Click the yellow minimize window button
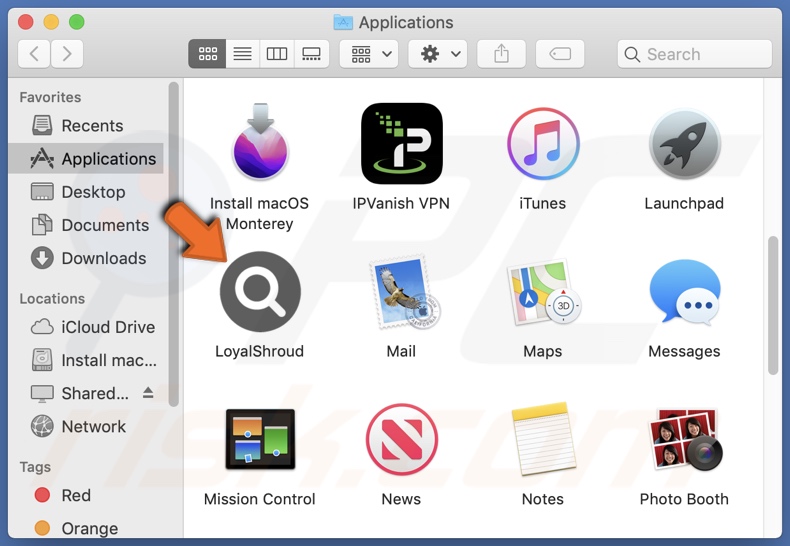Image resolution: width=790 pixels, height=546 pixels. 51,22
